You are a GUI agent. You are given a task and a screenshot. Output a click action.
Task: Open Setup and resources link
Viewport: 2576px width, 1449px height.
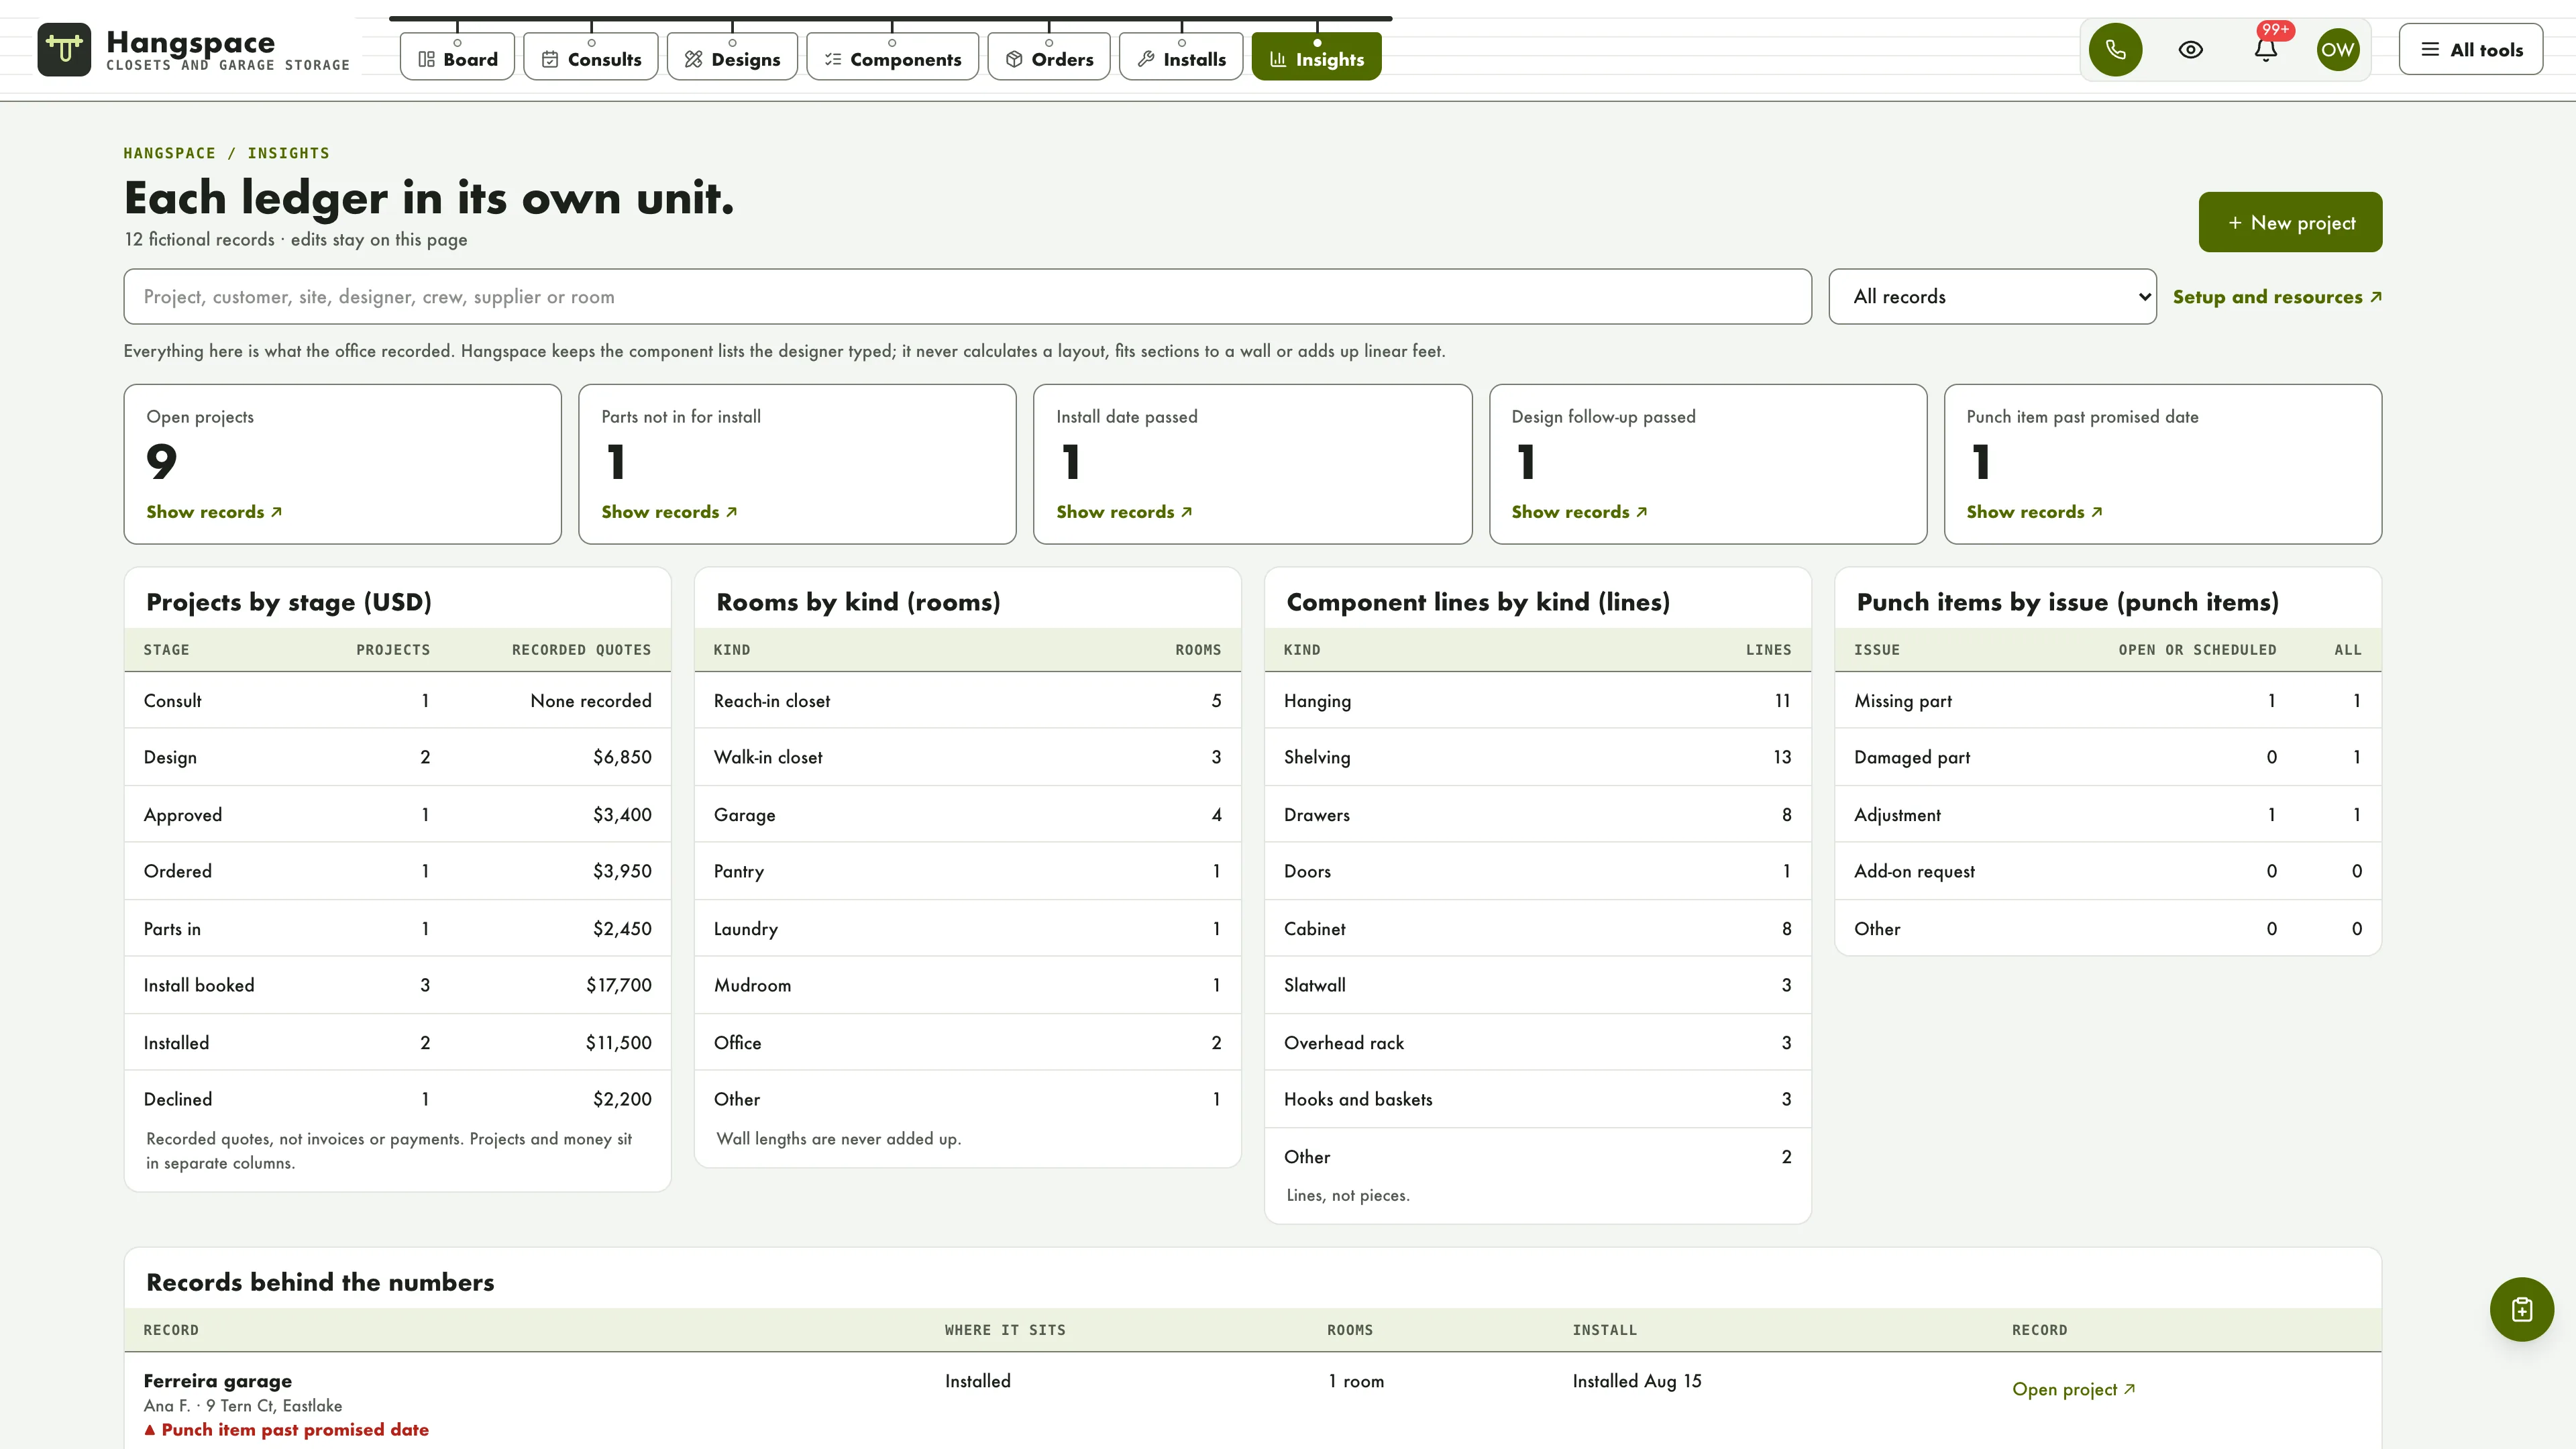click(2277, 297)
